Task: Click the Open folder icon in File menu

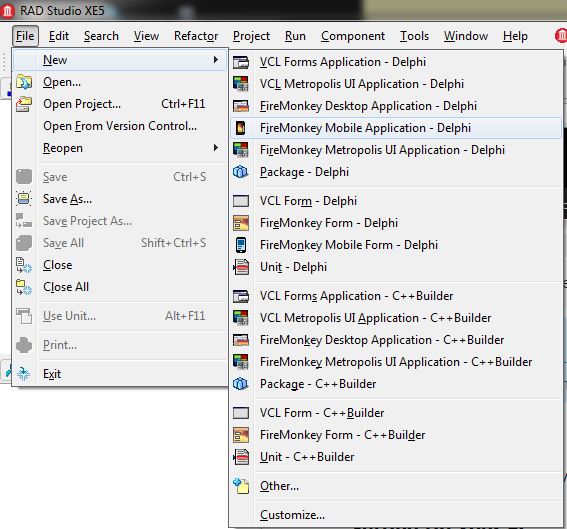Action: tap(24, 82)
